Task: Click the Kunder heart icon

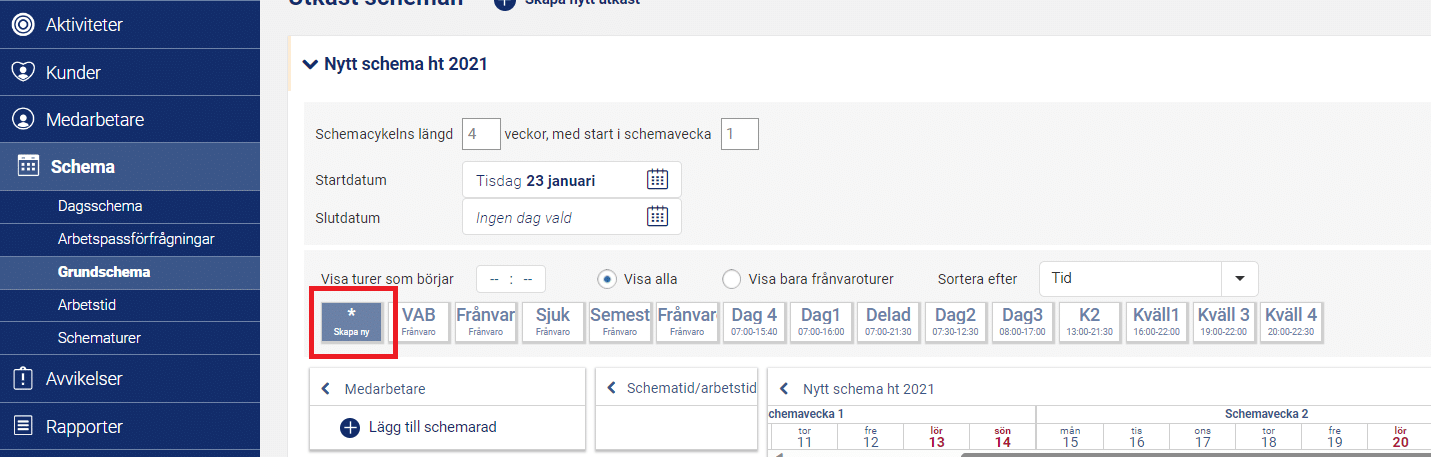Action: [x=23, y=72]
